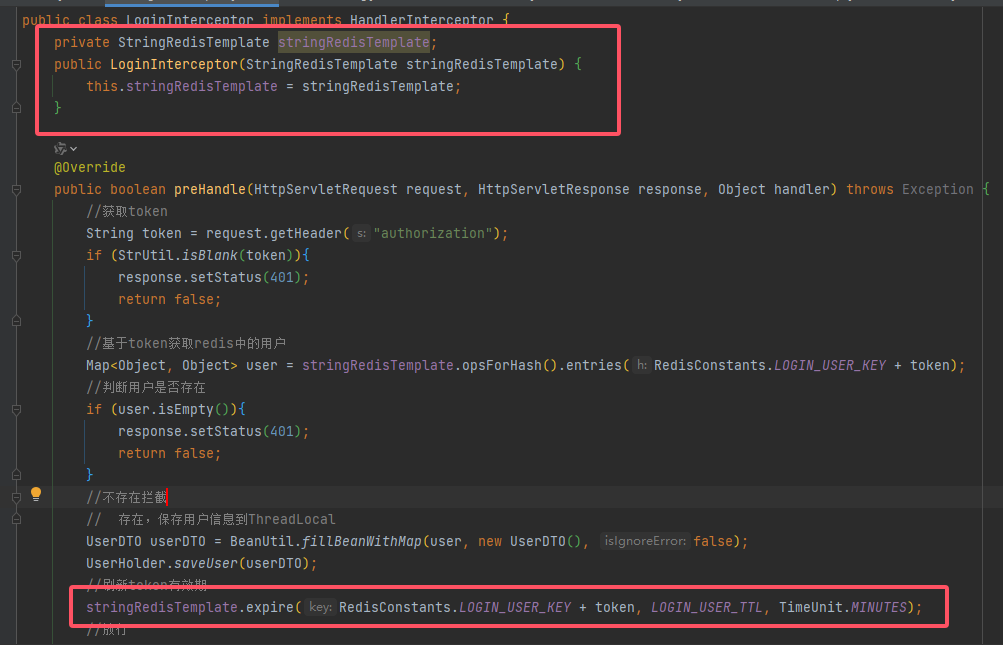Fold the if user.isEmpty block in gutter
Image resolution: width=1003 pixels, height=645 pixels.
[16, 409]
